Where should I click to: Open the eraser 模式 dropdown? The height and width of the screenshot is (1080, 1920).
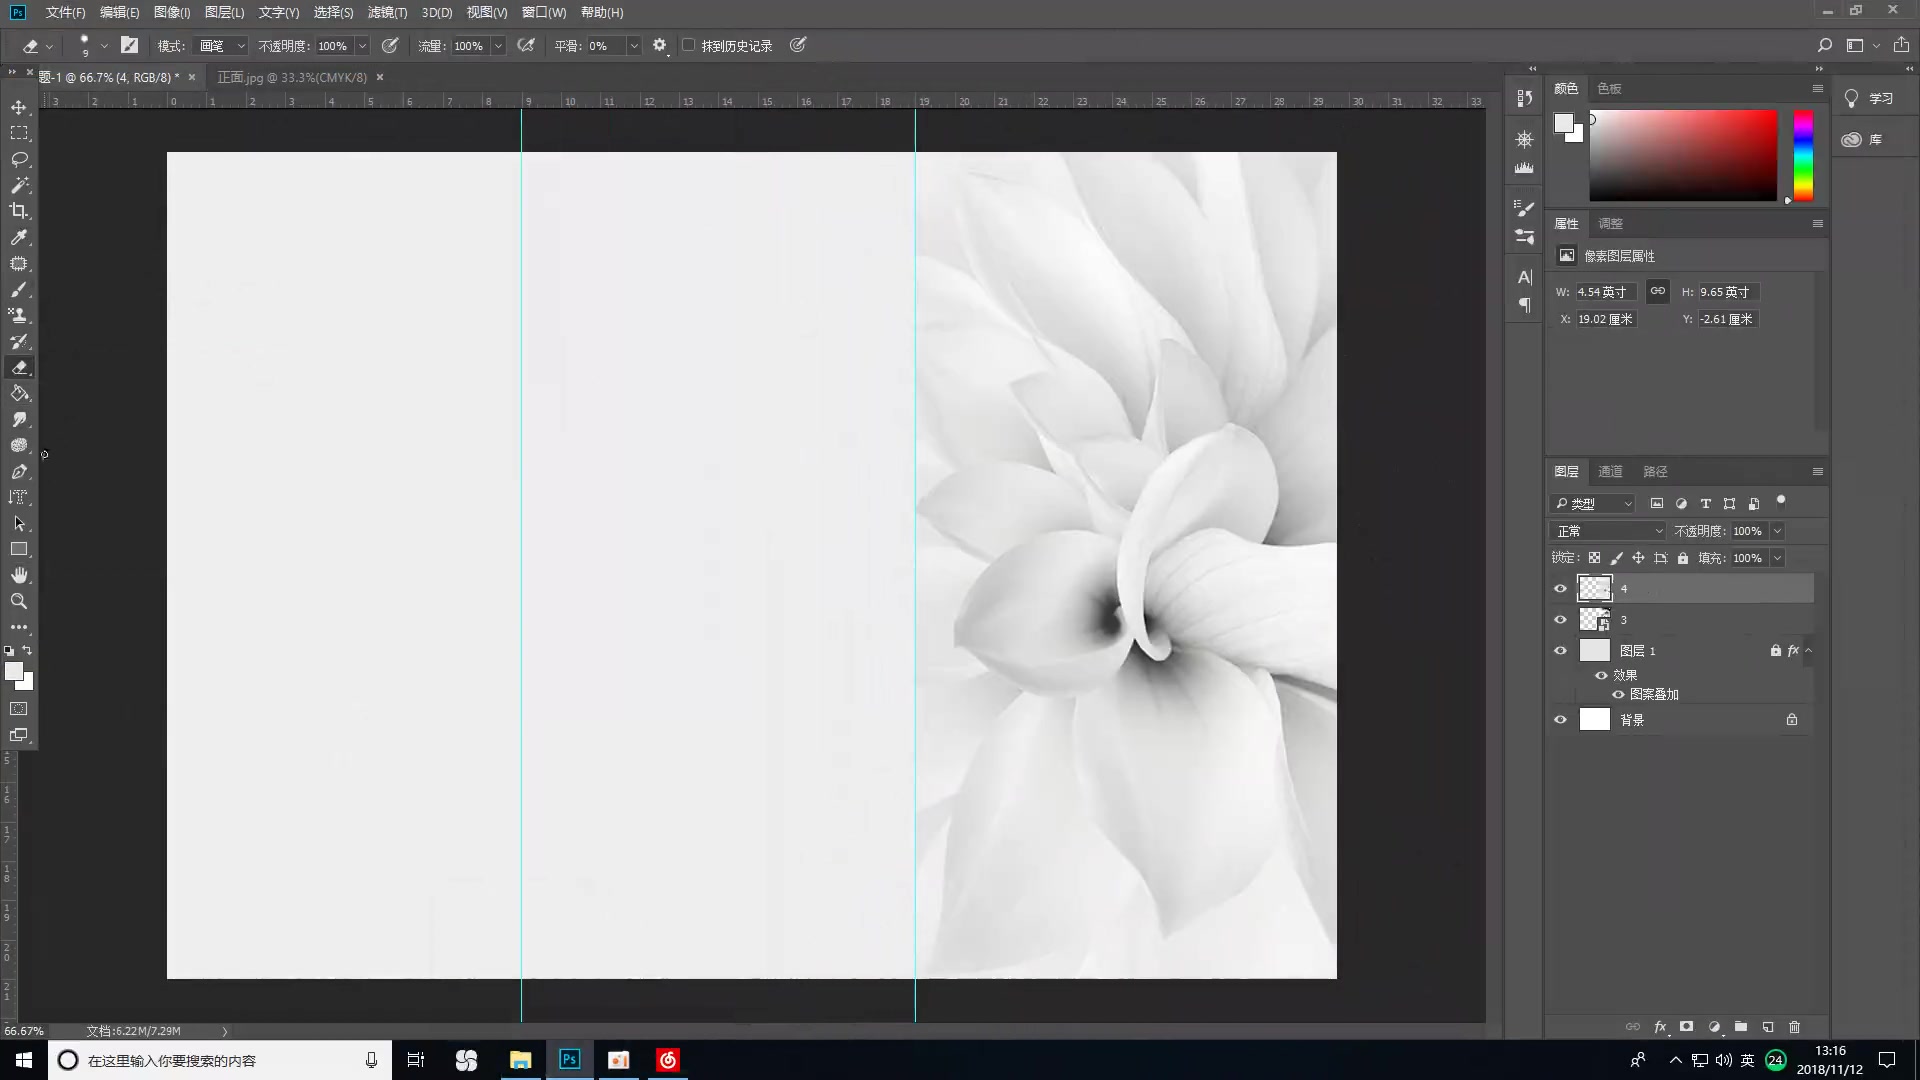click(x=221, y=46)
